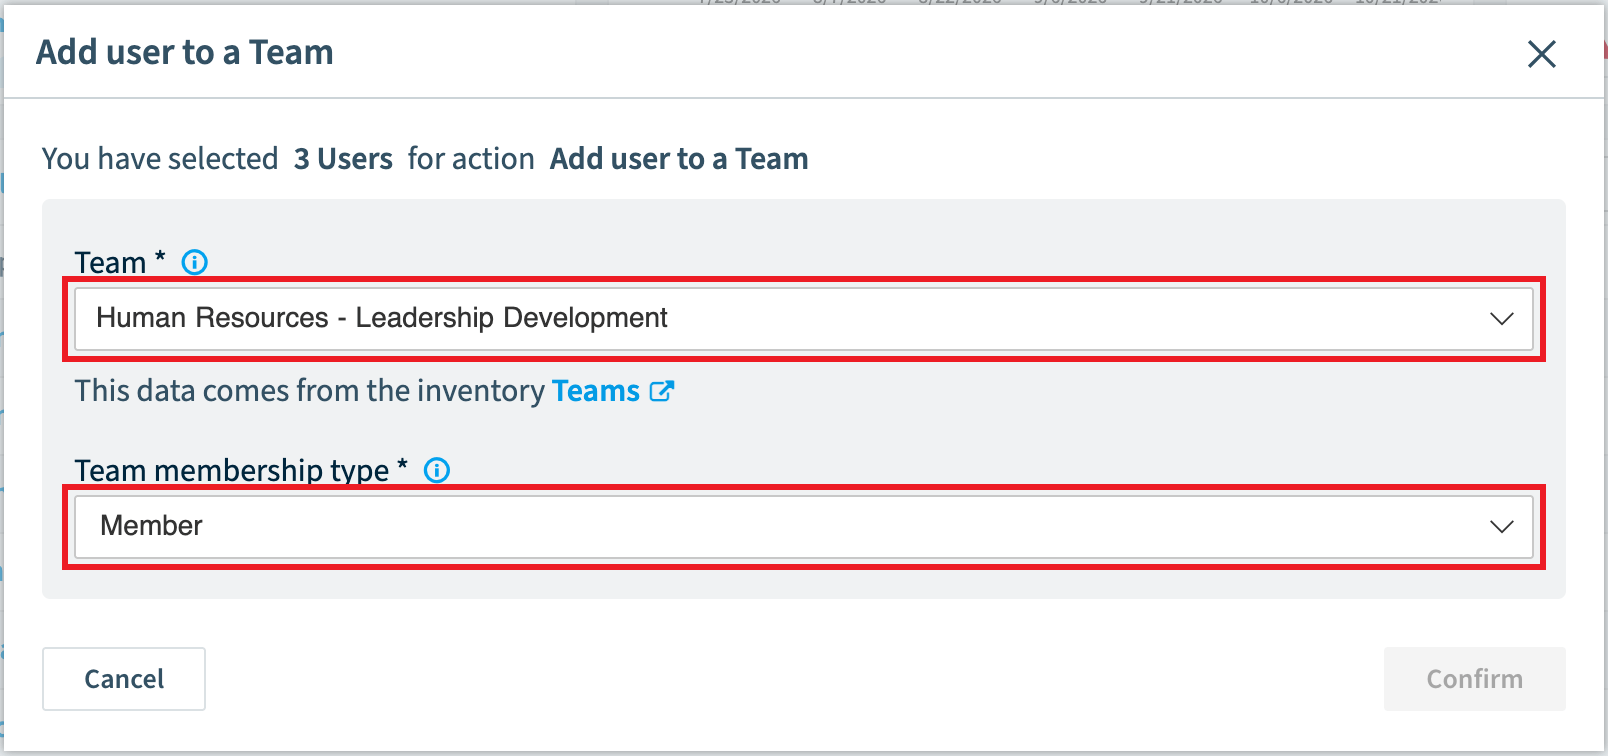Cancel adding users to team
Image resolution: width=1608 pixels, height=756 pixels.
pos(124,679)
